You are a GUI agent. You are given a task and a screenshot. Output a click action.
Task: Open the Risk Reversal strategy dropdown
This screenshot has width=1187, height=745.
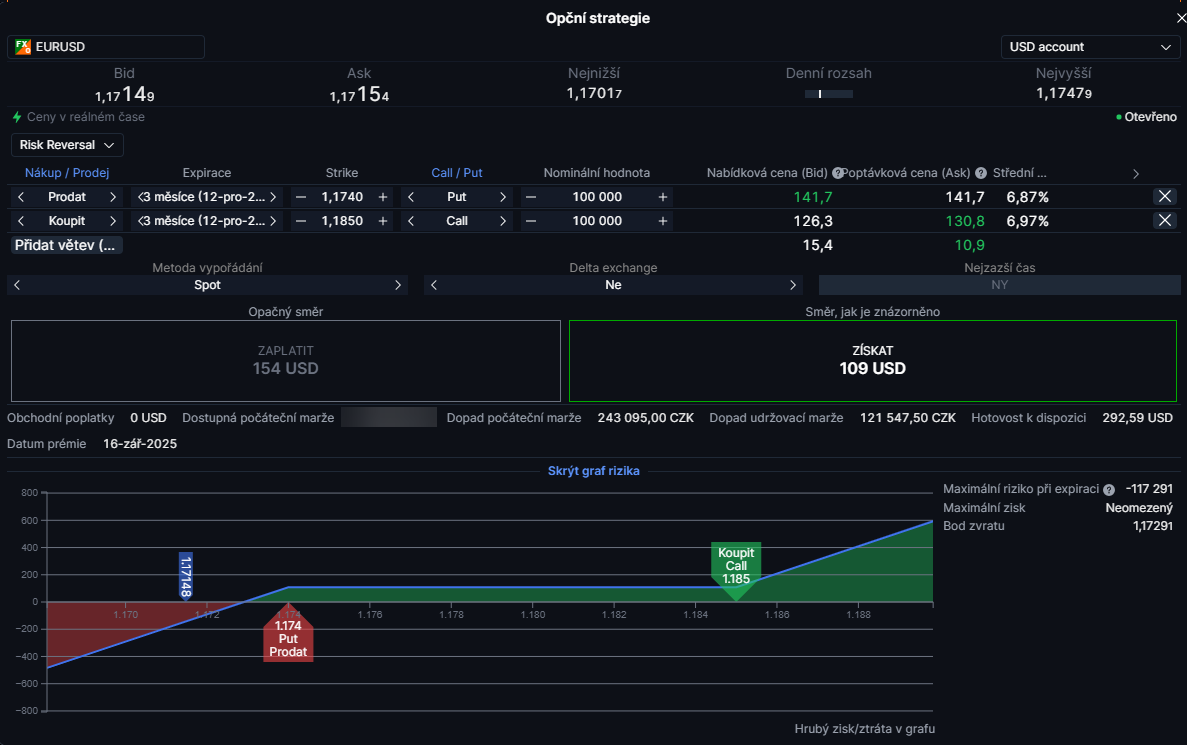click(x=67, y=145)
